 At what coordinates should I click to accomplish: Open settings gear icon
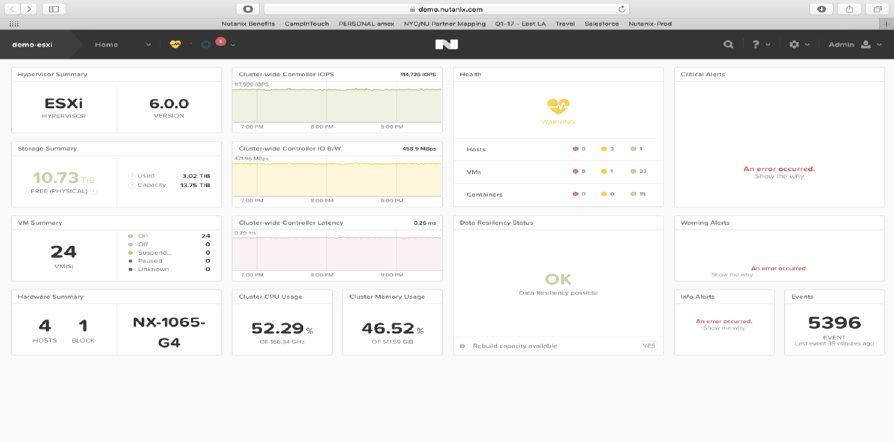[x=794, y=44]
